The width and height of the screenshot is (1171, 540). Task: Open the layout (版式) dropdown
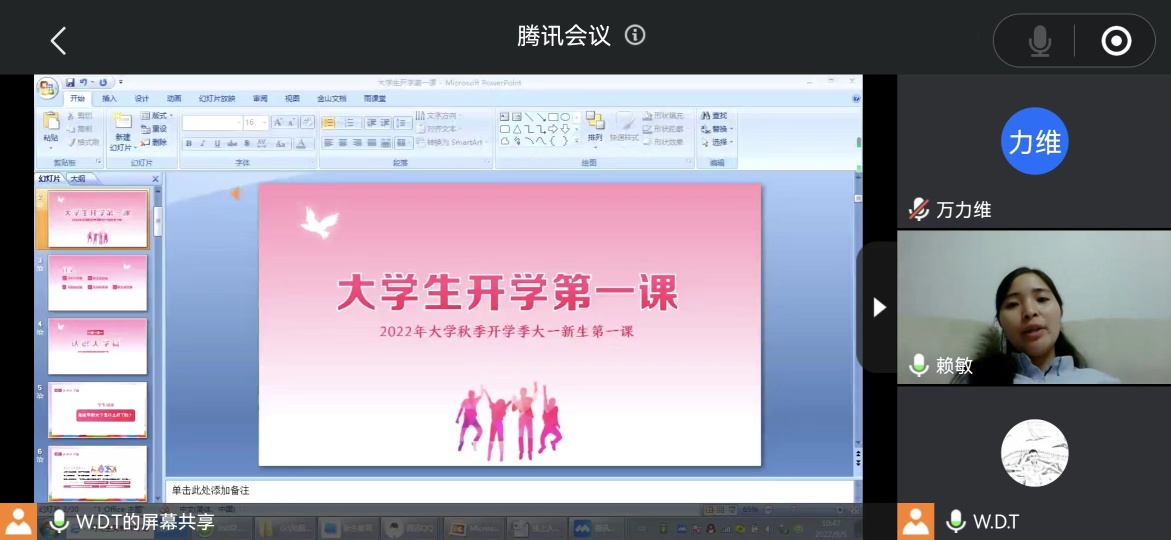point(160,116)
